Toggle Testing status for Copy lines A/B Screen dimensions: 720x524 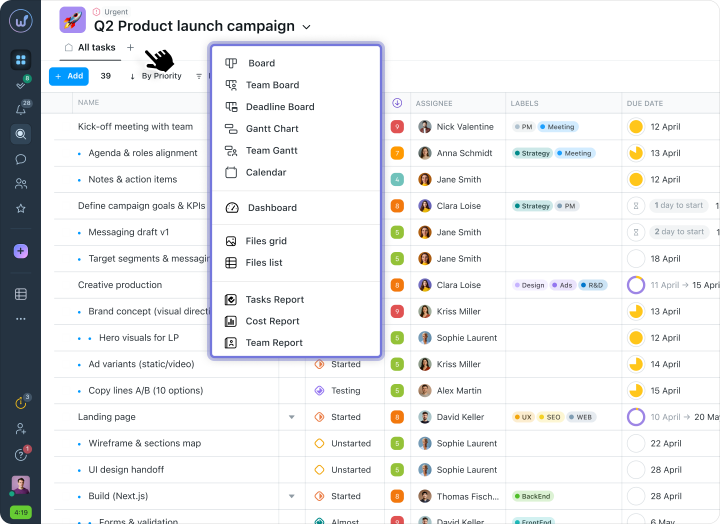pos(319,390)
